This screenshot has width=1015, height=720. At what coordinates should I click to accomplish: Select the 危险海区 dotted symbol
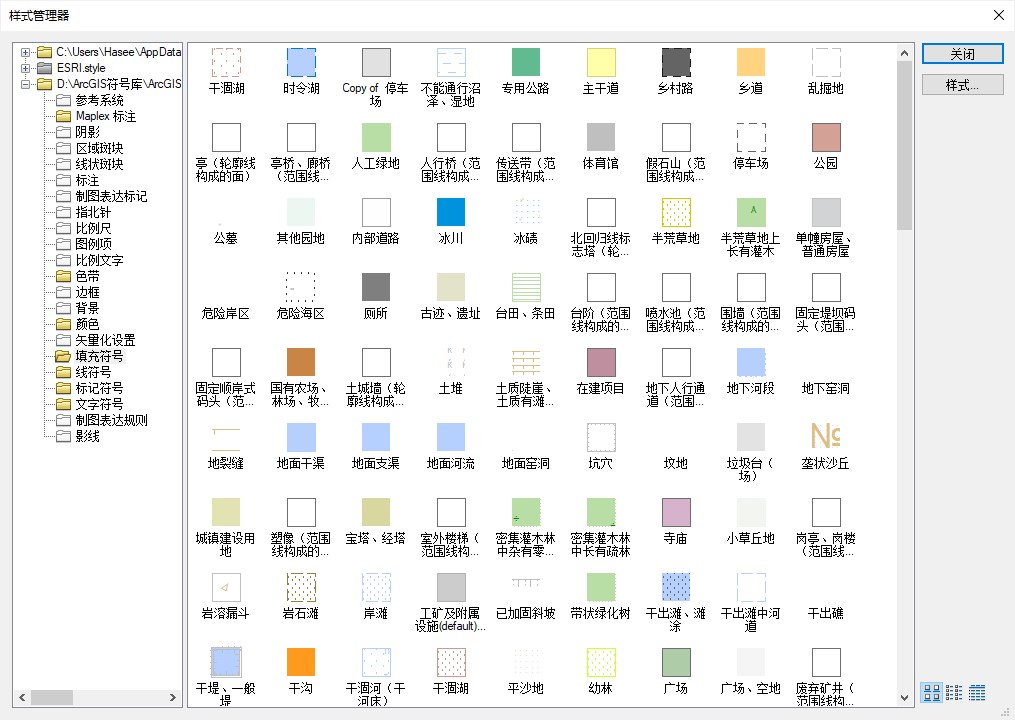[x=301, y=287]
